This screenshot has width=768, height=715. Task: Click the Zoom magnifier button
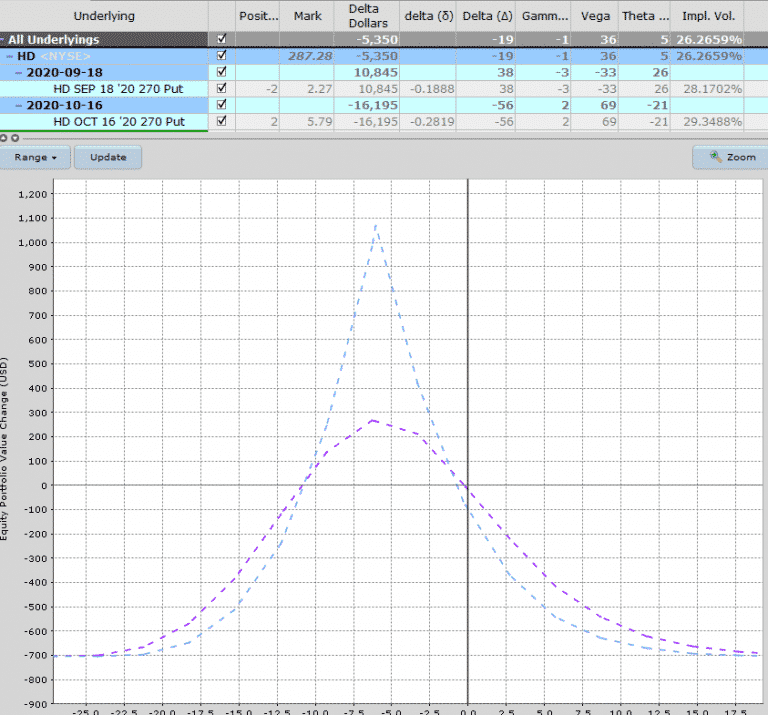coord(727,157)
